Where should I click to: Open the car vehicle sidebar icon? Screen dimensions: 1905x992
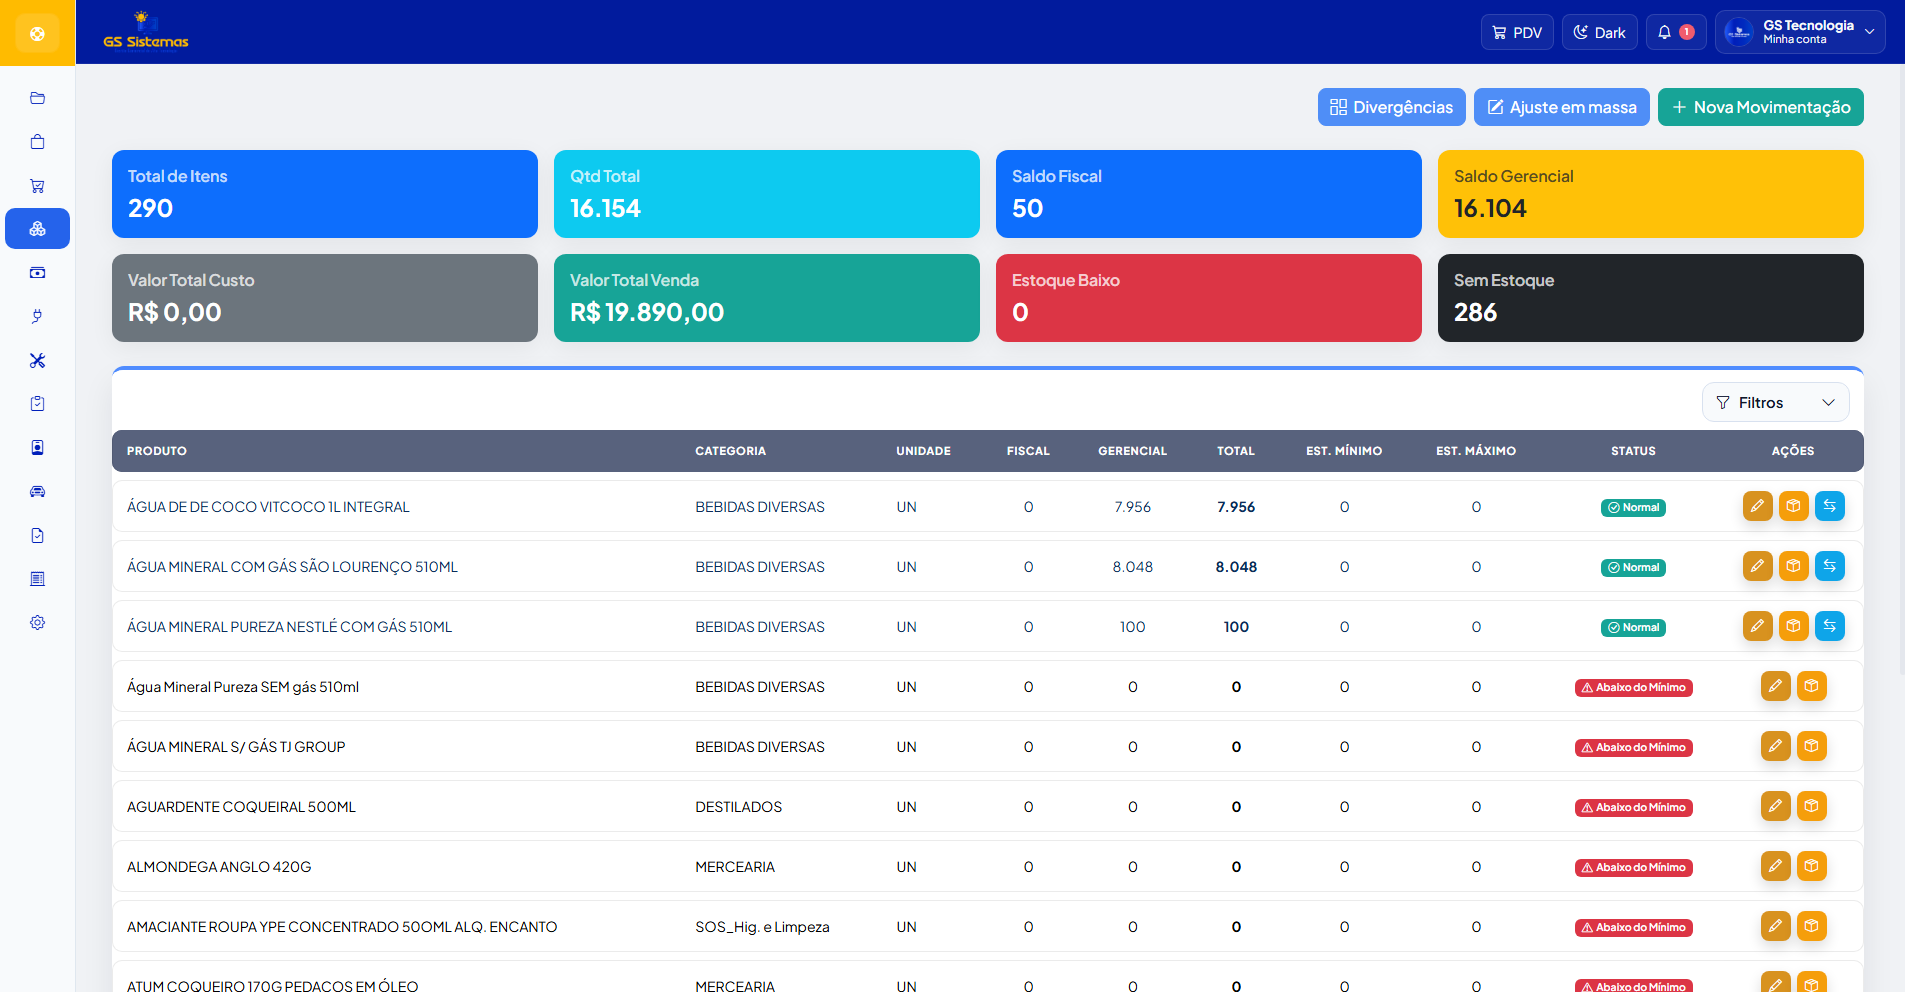click(x=37, y=492)
